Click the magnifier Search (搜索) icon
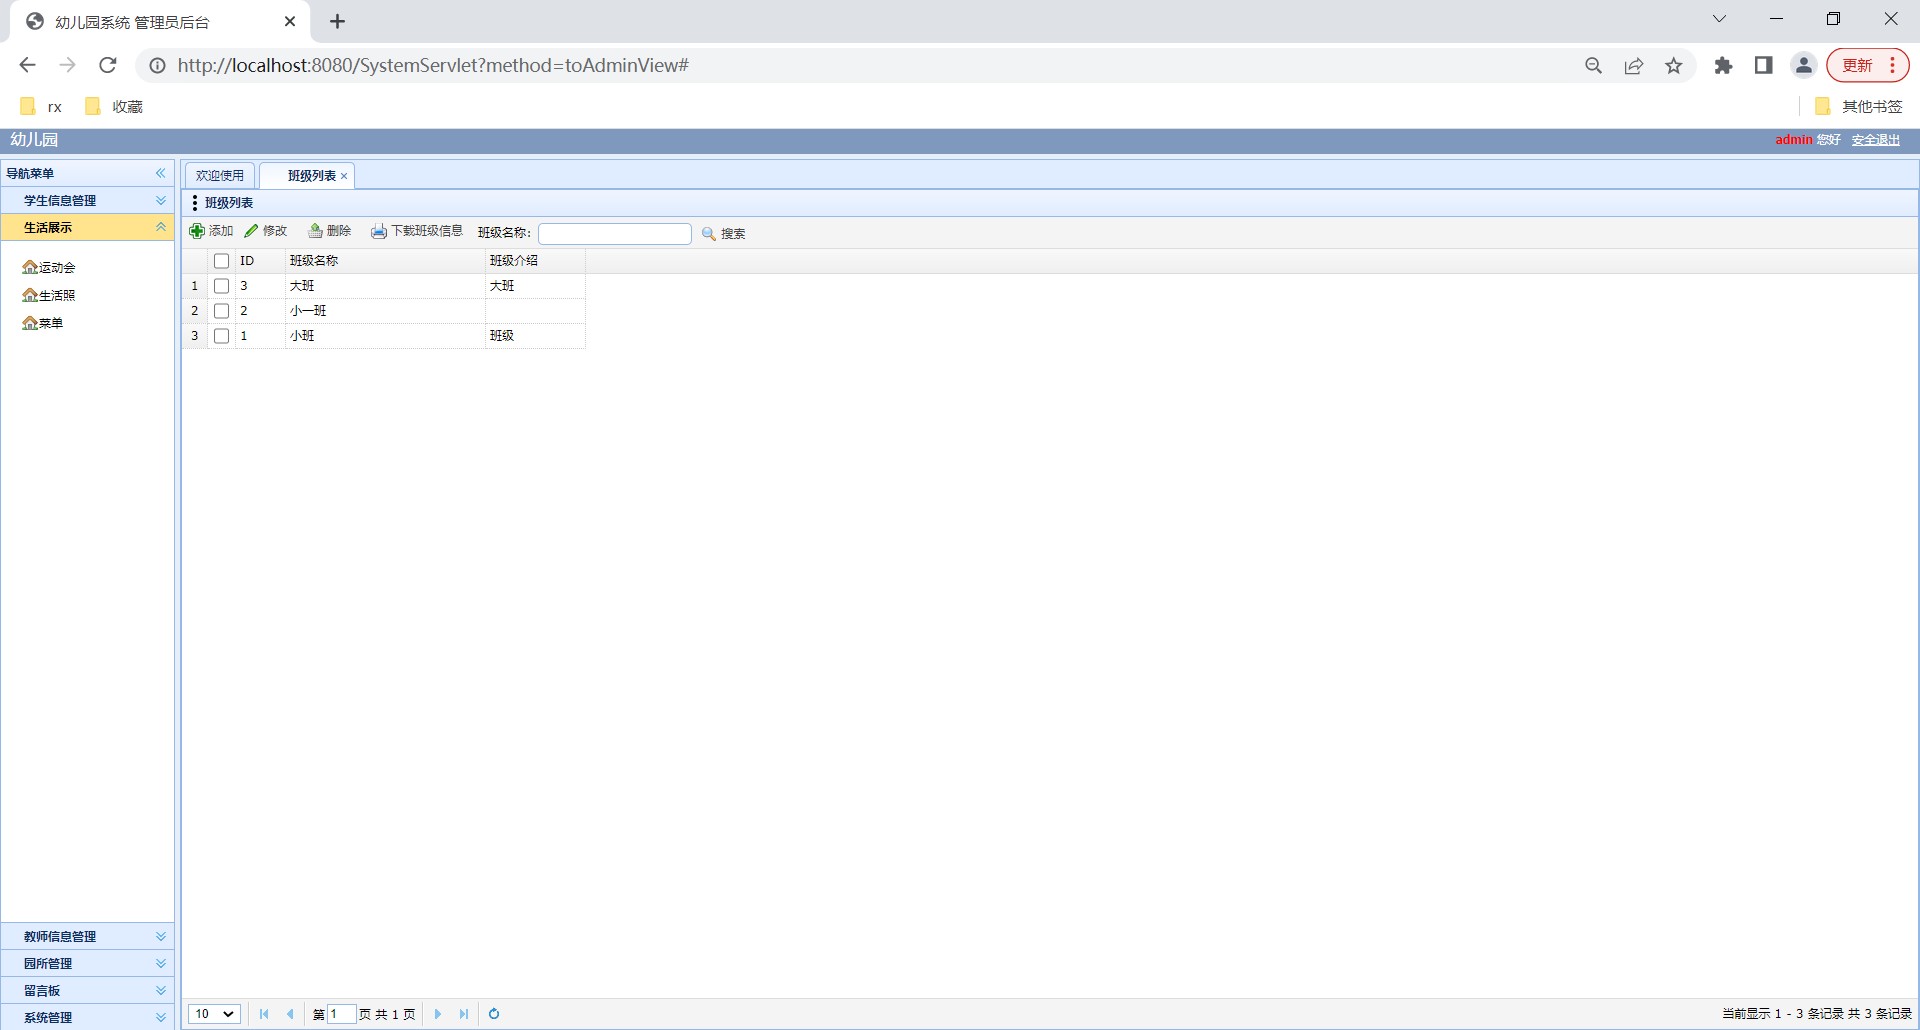 click(x=709, y=234)
